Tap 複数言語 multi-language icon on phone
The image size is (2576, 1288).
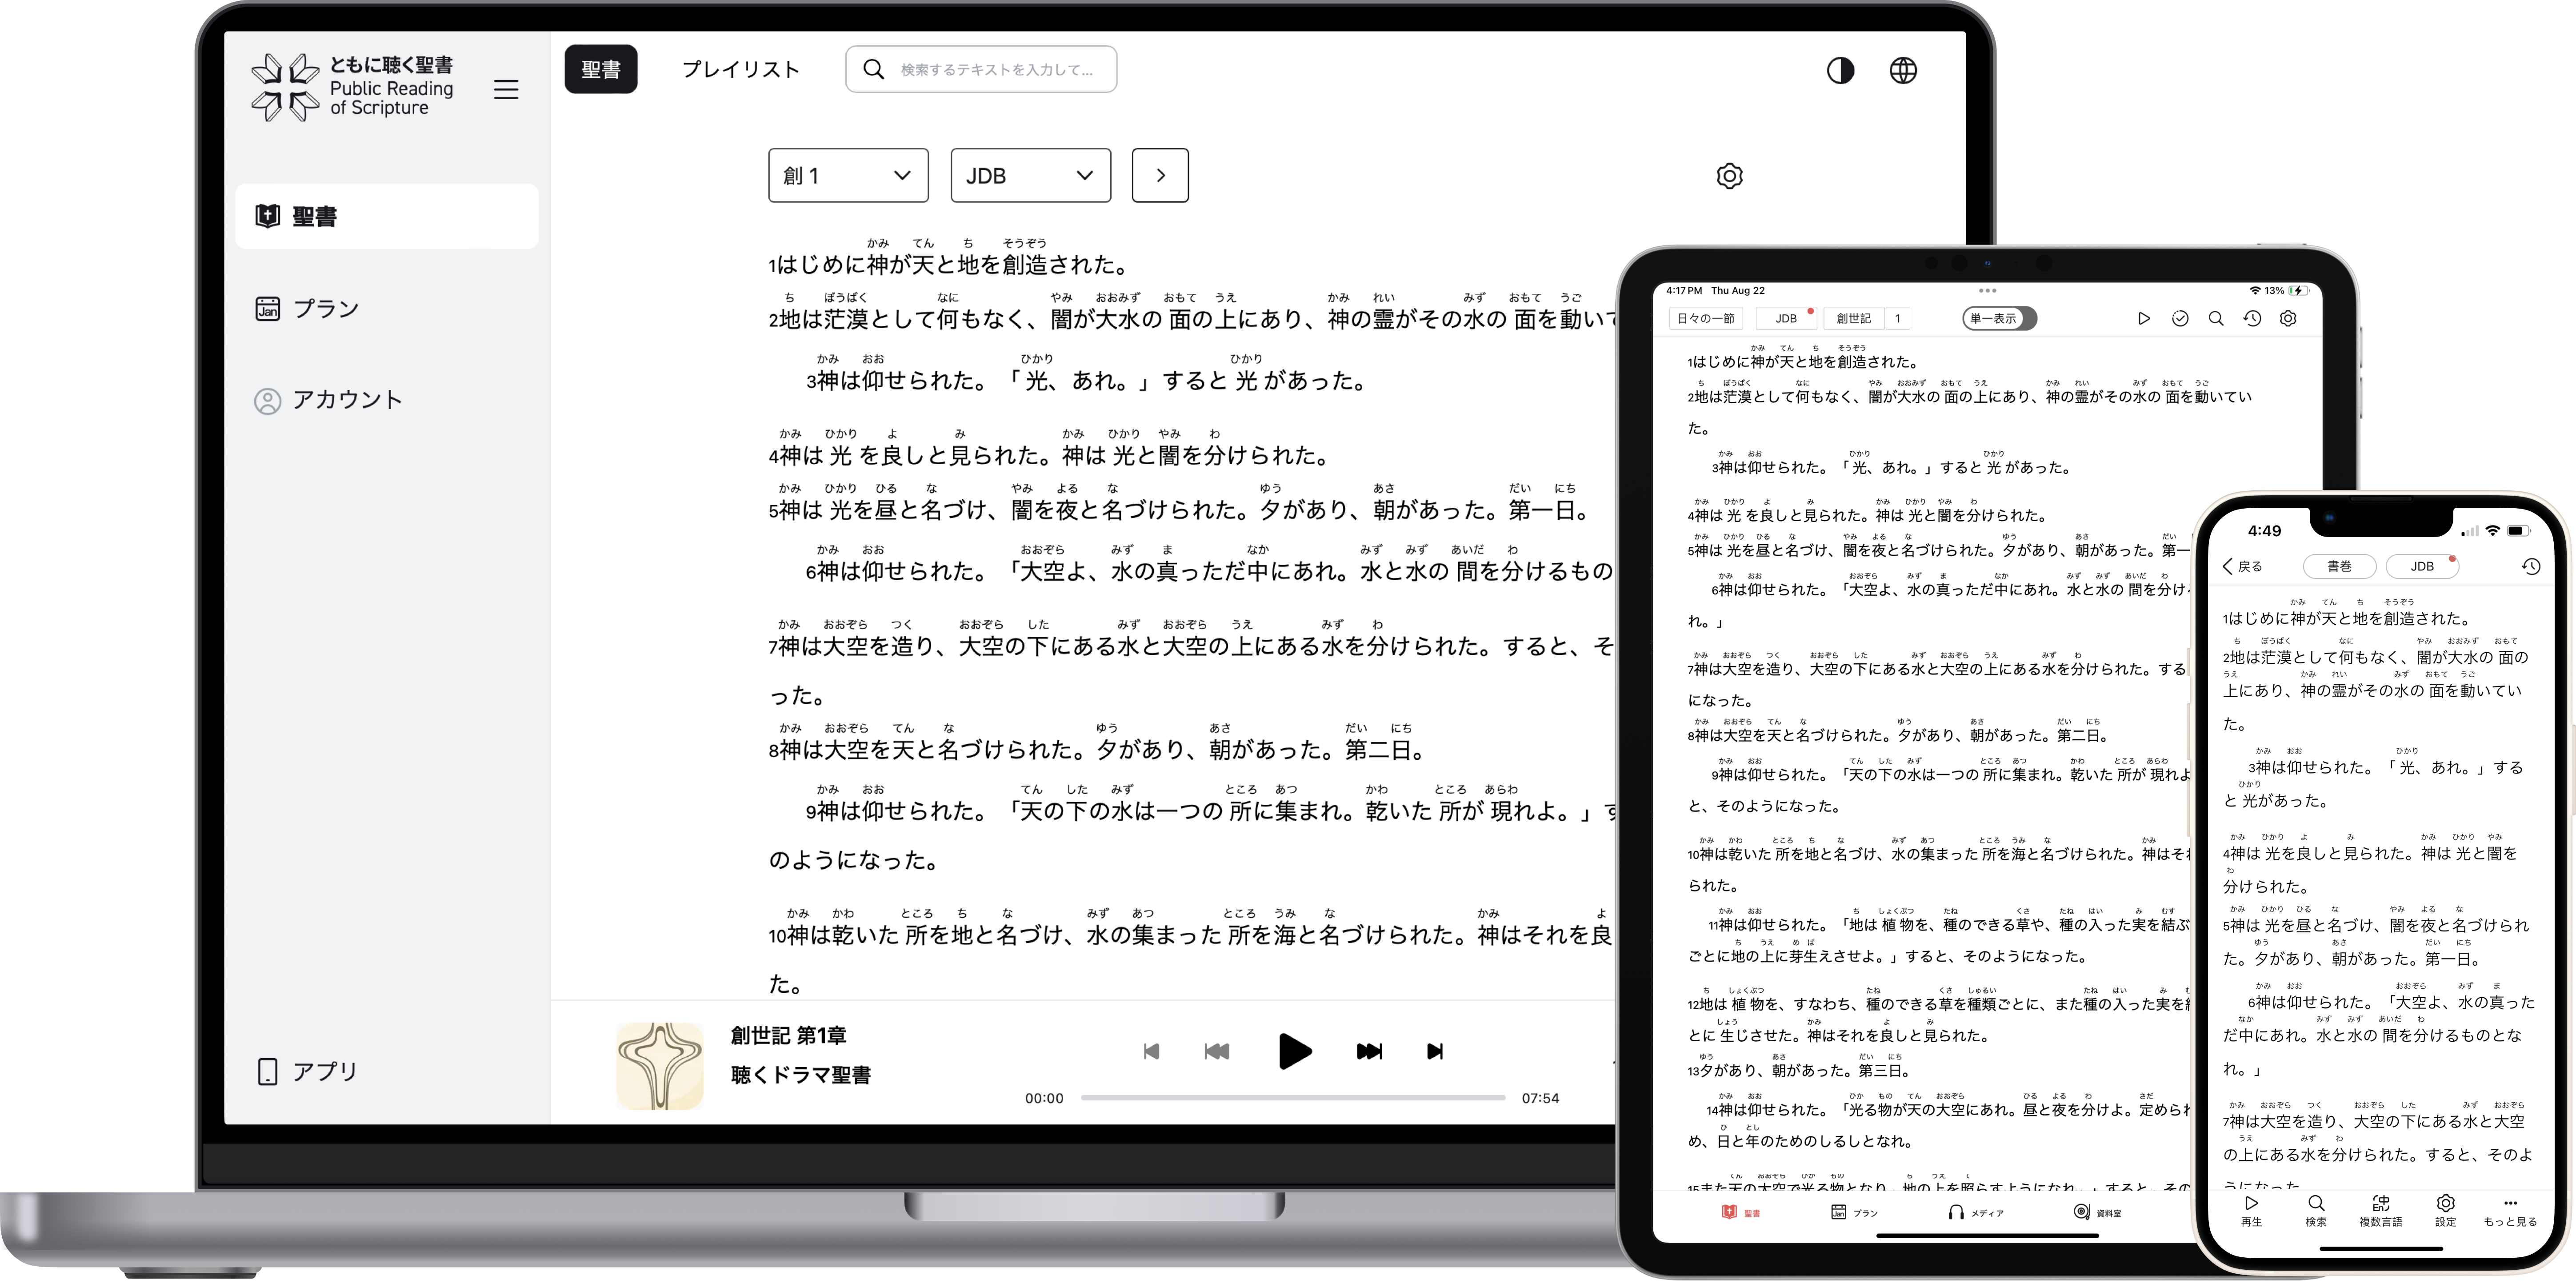point(2381,1211)
